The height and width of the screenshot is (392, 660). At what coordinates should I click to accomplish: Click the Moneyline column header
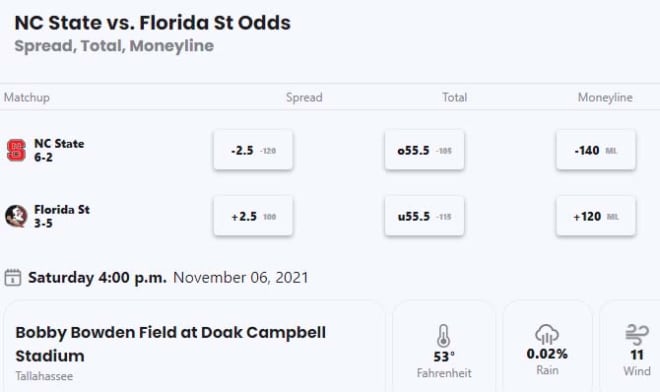click(605, 97)
